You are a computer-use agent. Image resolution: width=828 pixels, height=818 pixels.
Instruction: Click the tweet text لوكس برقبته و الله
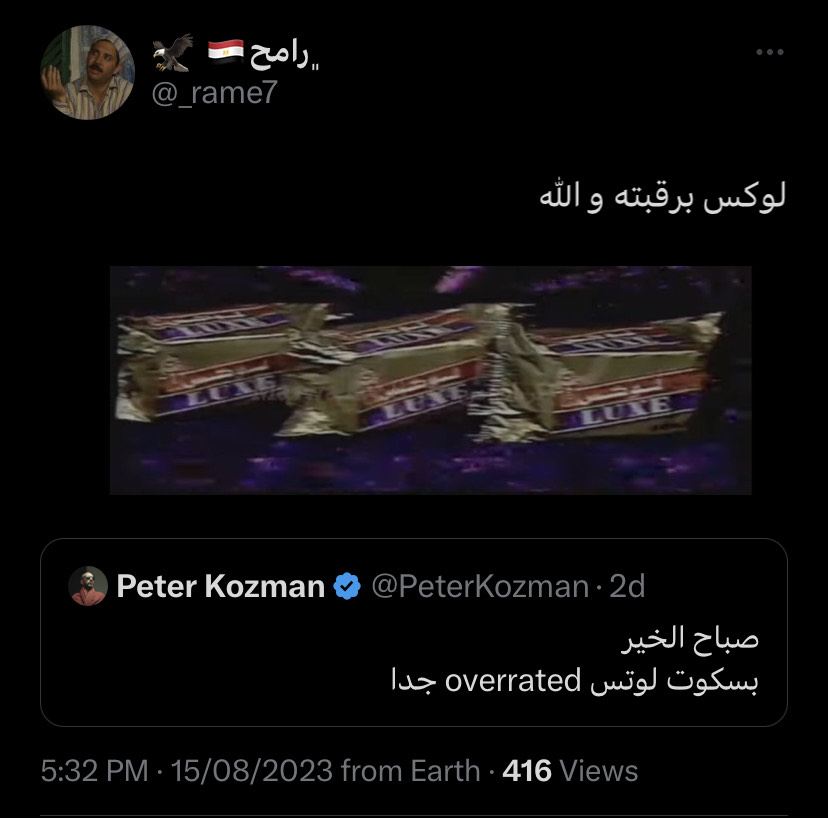pyautogui.click(x=663, y=196)
